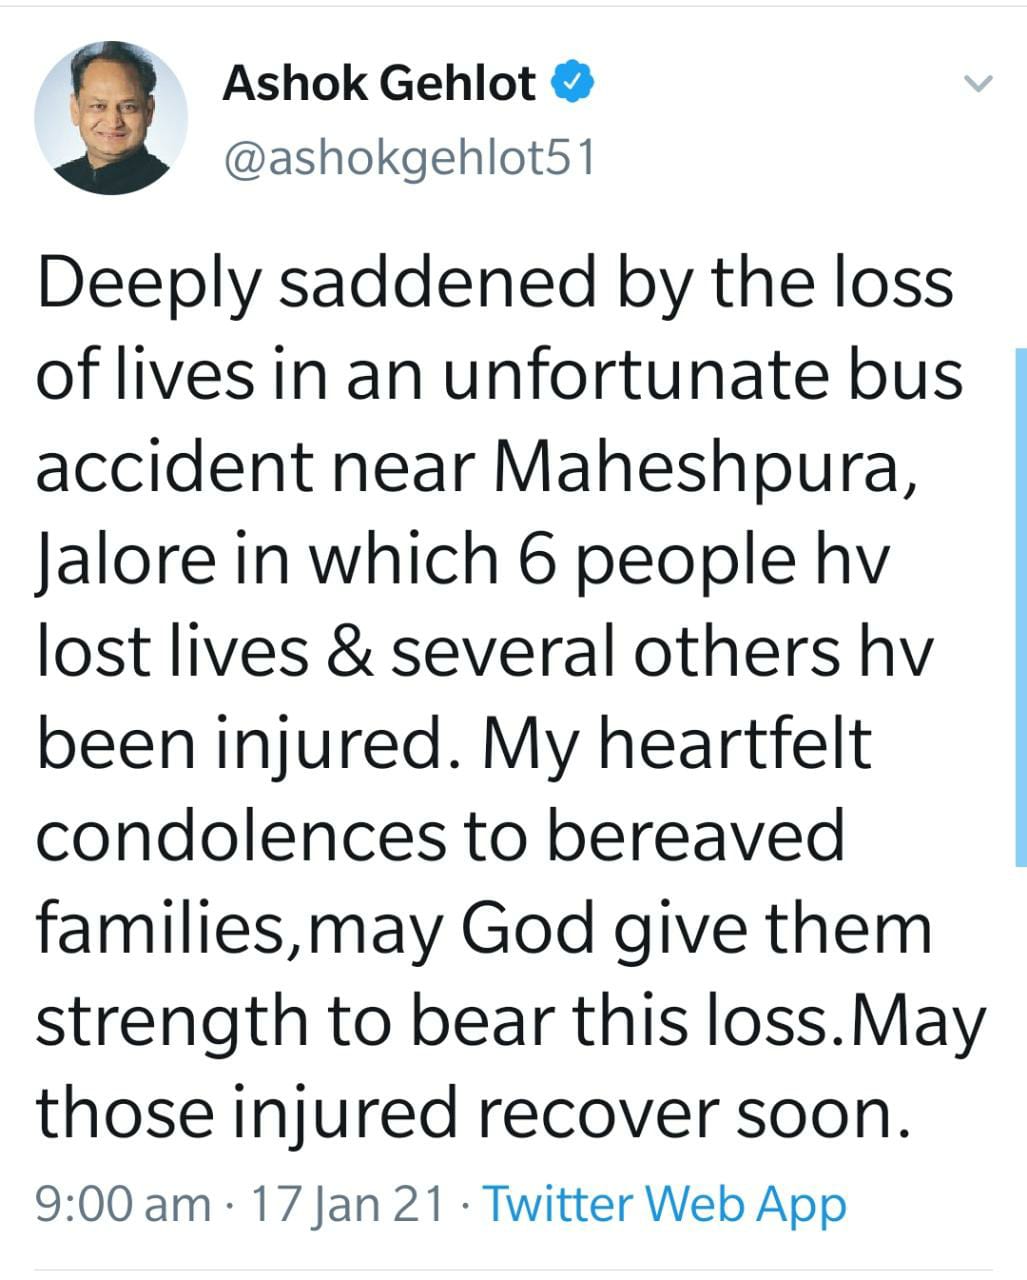Click the "9:00 am" timestamp

click(x=122, y=1204)
